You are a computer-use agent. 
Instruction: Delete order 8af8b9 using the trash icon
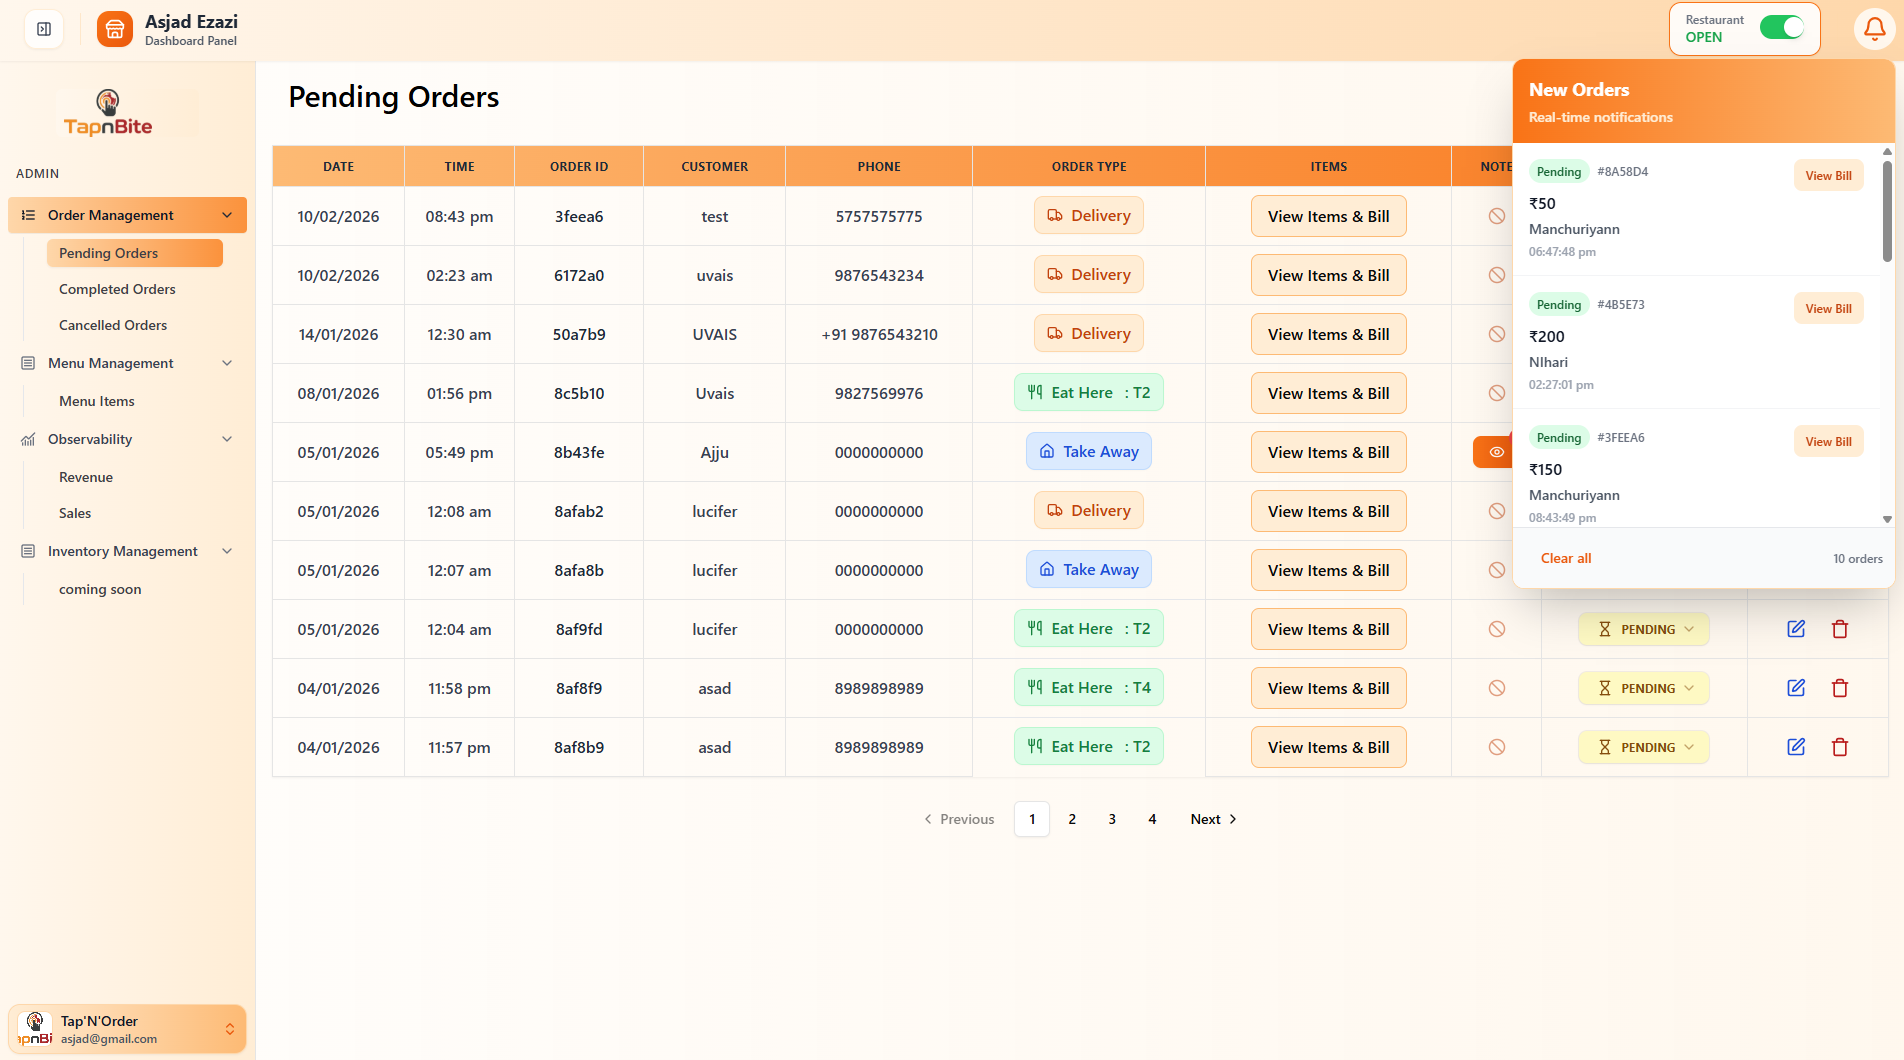[x=1840, y=747]
